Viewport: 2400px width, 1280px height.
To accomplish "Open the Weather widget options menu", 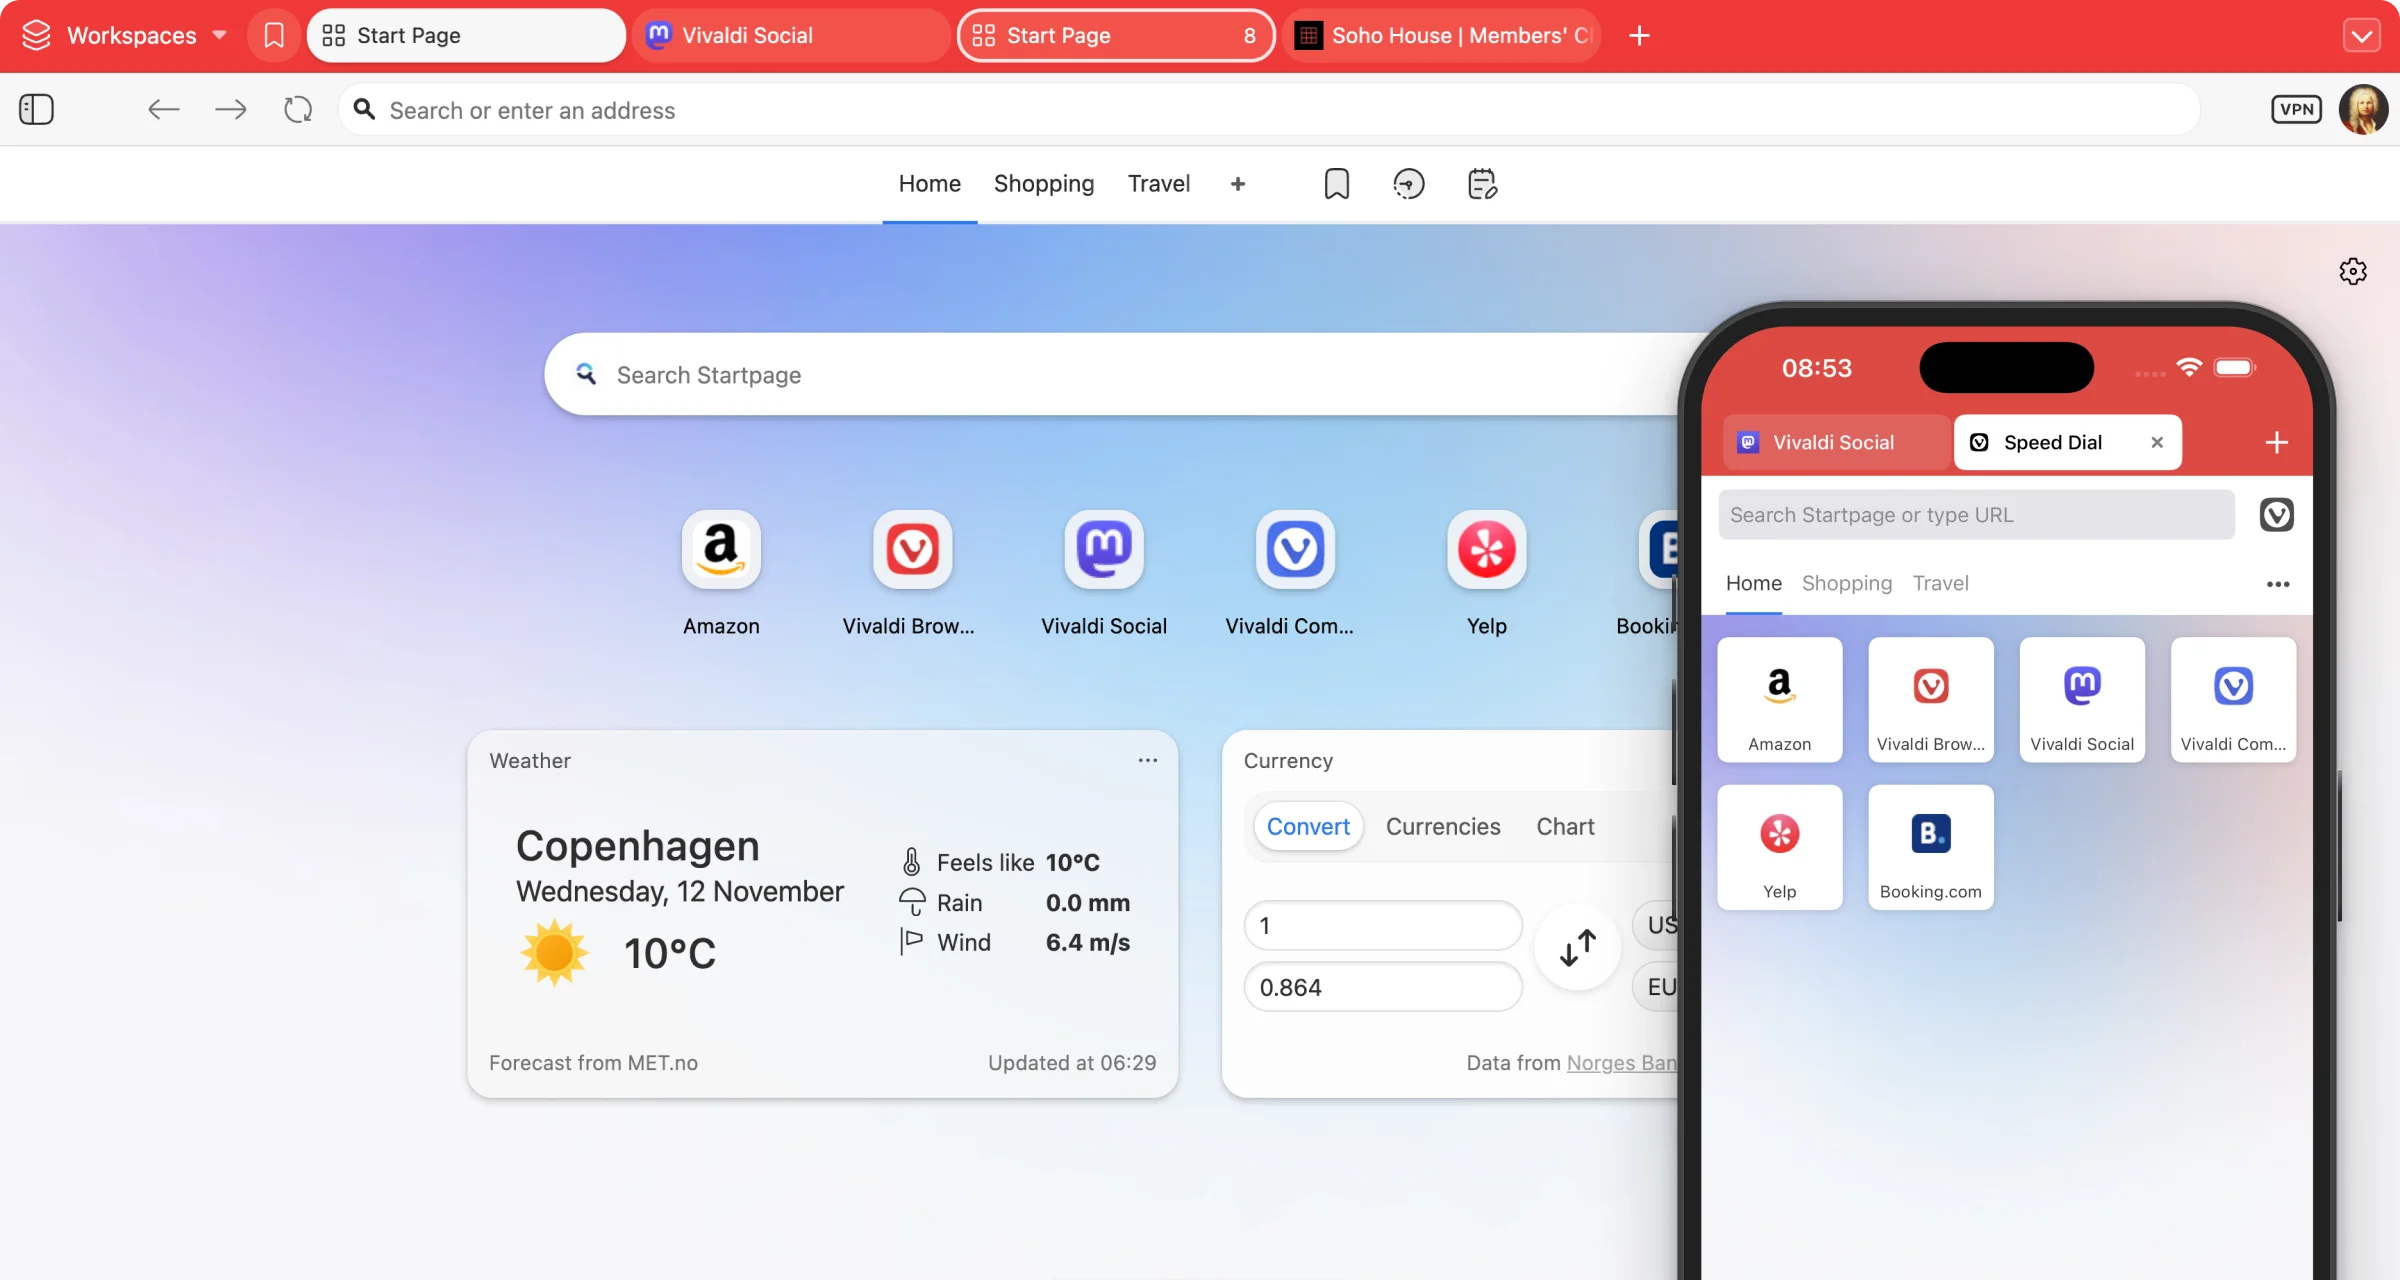I will 1147,760.
